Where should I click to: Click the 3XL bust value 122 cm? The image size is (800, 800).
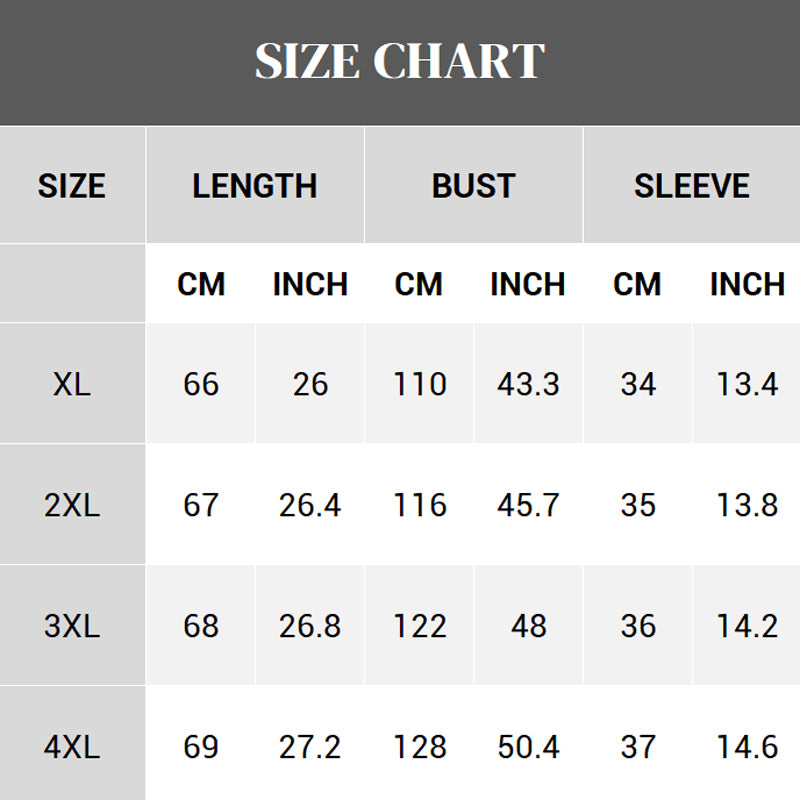[x=419, y=626]
